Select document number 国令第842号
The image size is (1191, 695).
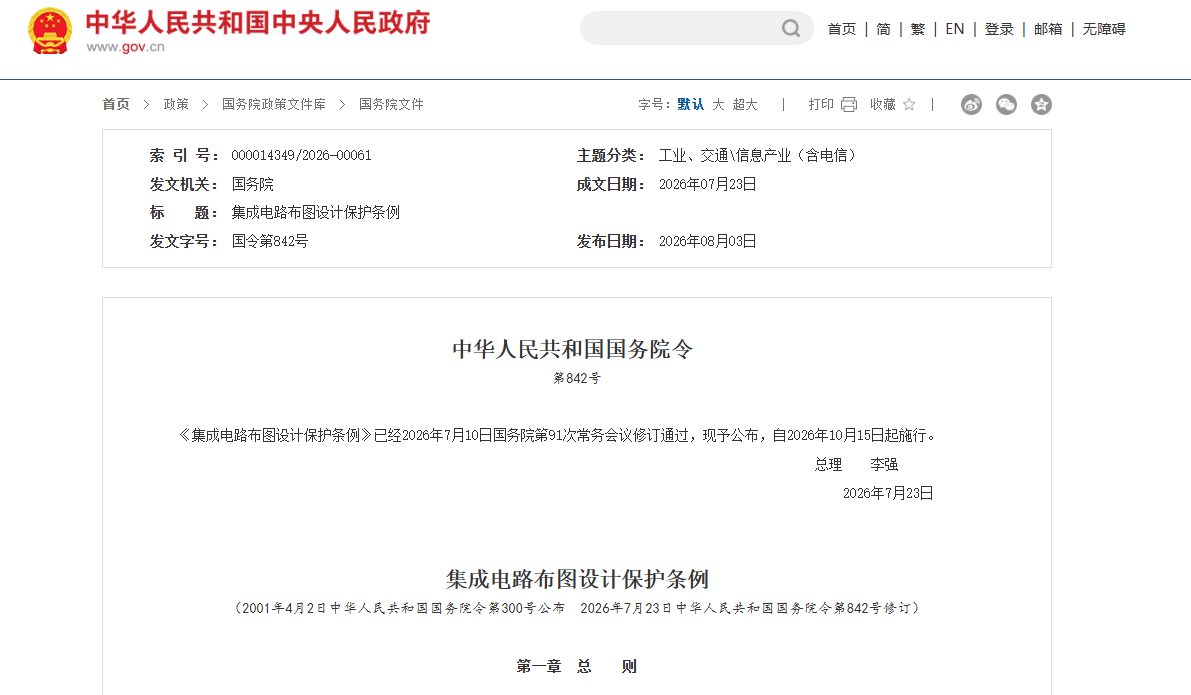270,242
